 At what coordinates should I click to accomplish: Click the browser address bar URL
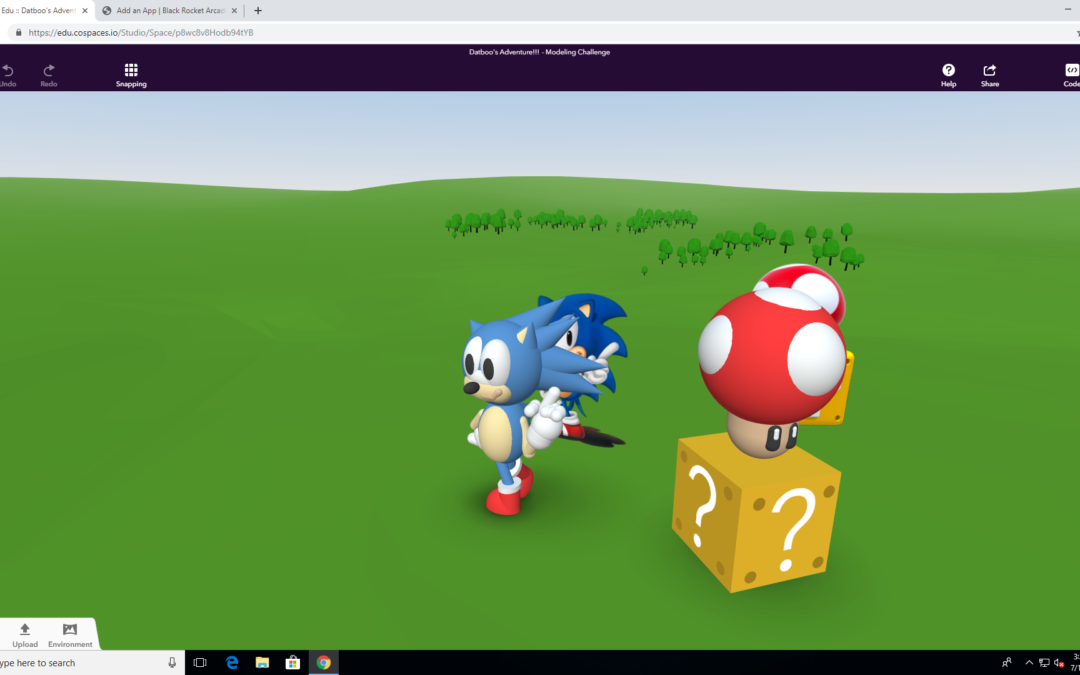141,32
